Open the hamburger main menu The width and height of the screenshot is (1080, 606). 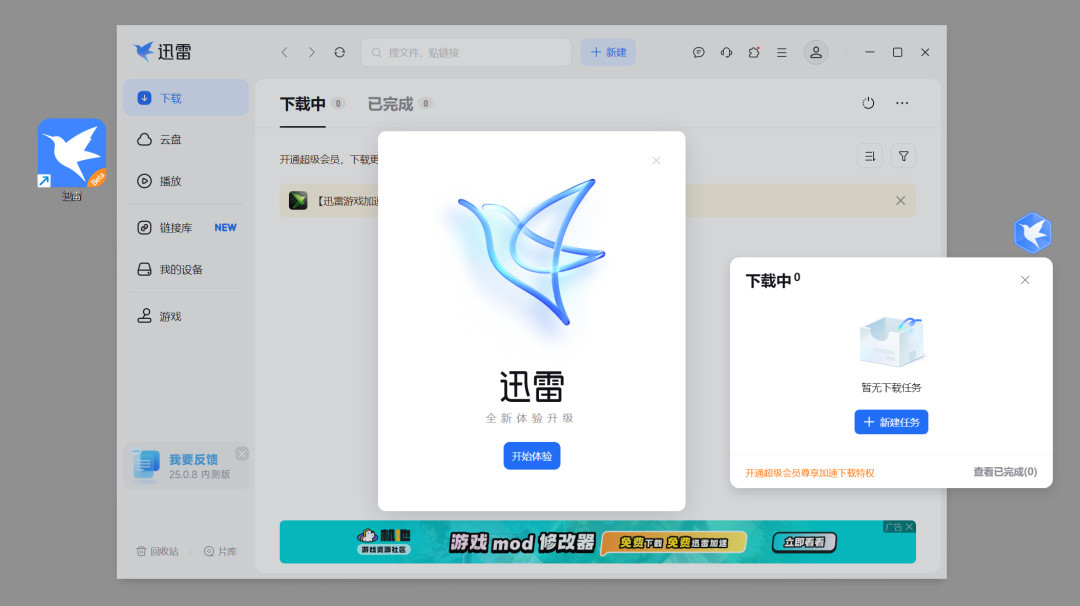pos(782,52)
